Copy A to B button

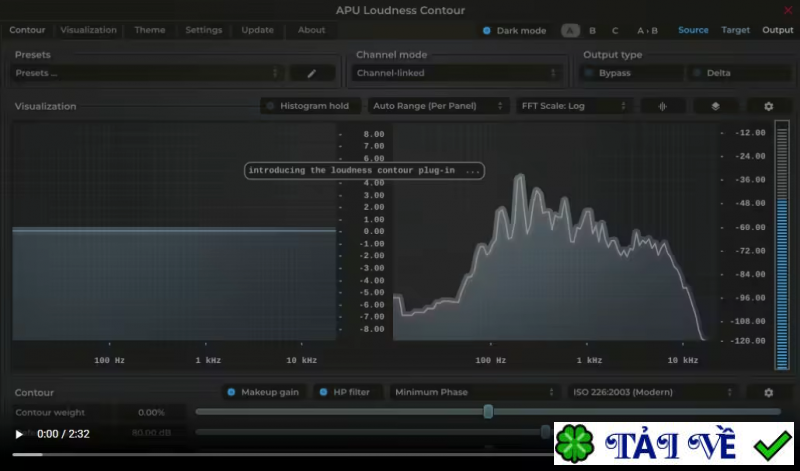click(x=647, y=31)
